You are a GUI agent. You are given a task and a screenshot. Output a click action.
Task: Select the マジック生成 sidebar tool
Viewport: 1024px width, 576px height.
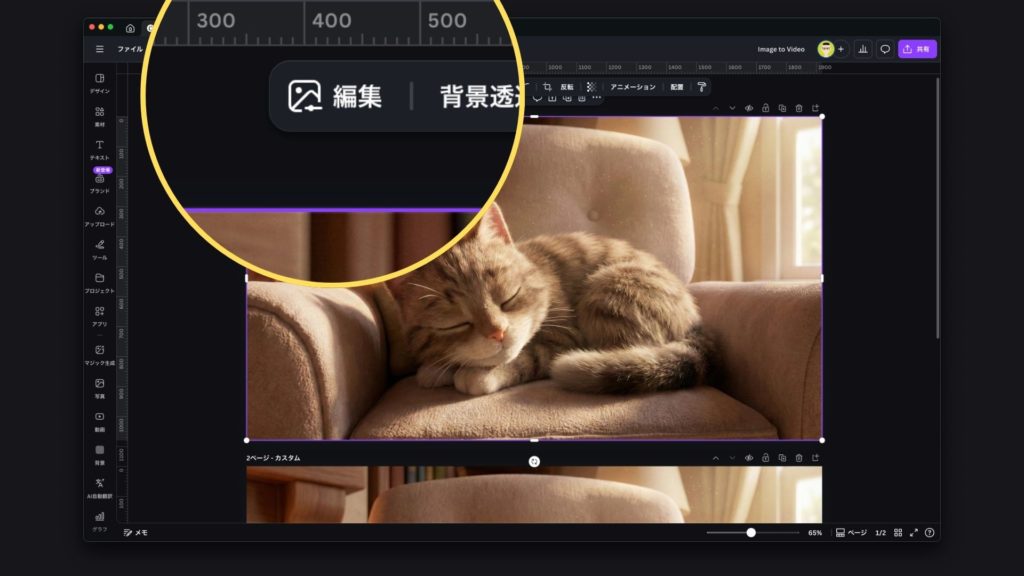99,354
